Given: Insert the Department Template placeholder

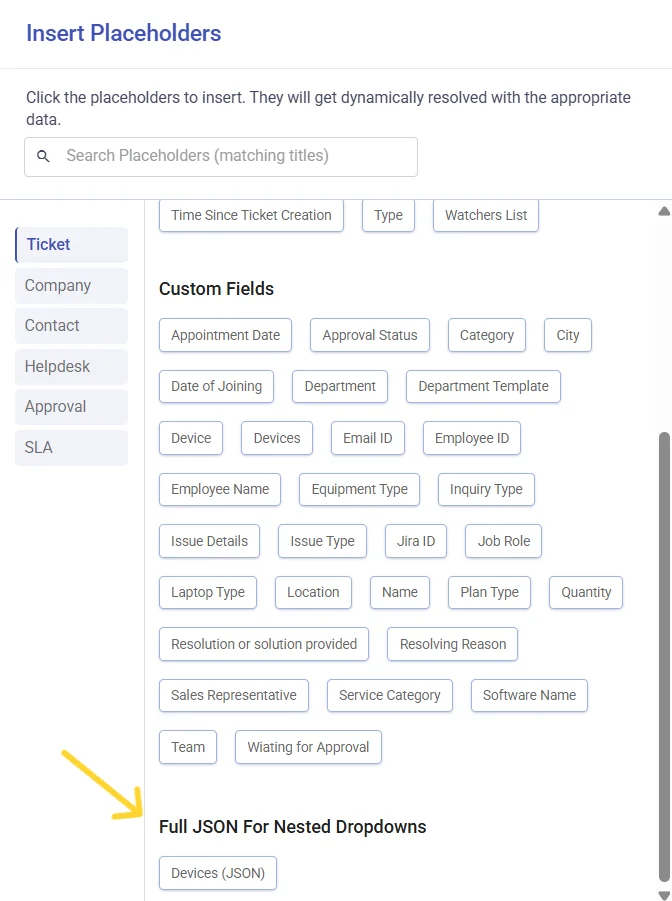Looking at the screenshot, I should pos(483,387).
